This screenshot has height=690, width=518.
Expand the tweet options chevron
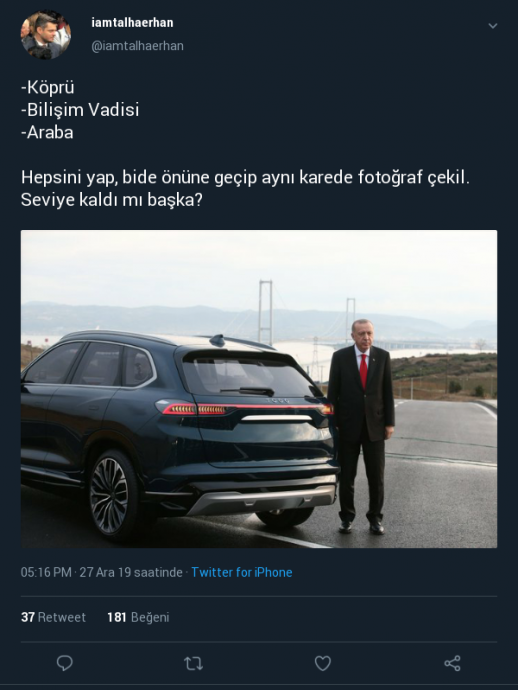(493, 26)
